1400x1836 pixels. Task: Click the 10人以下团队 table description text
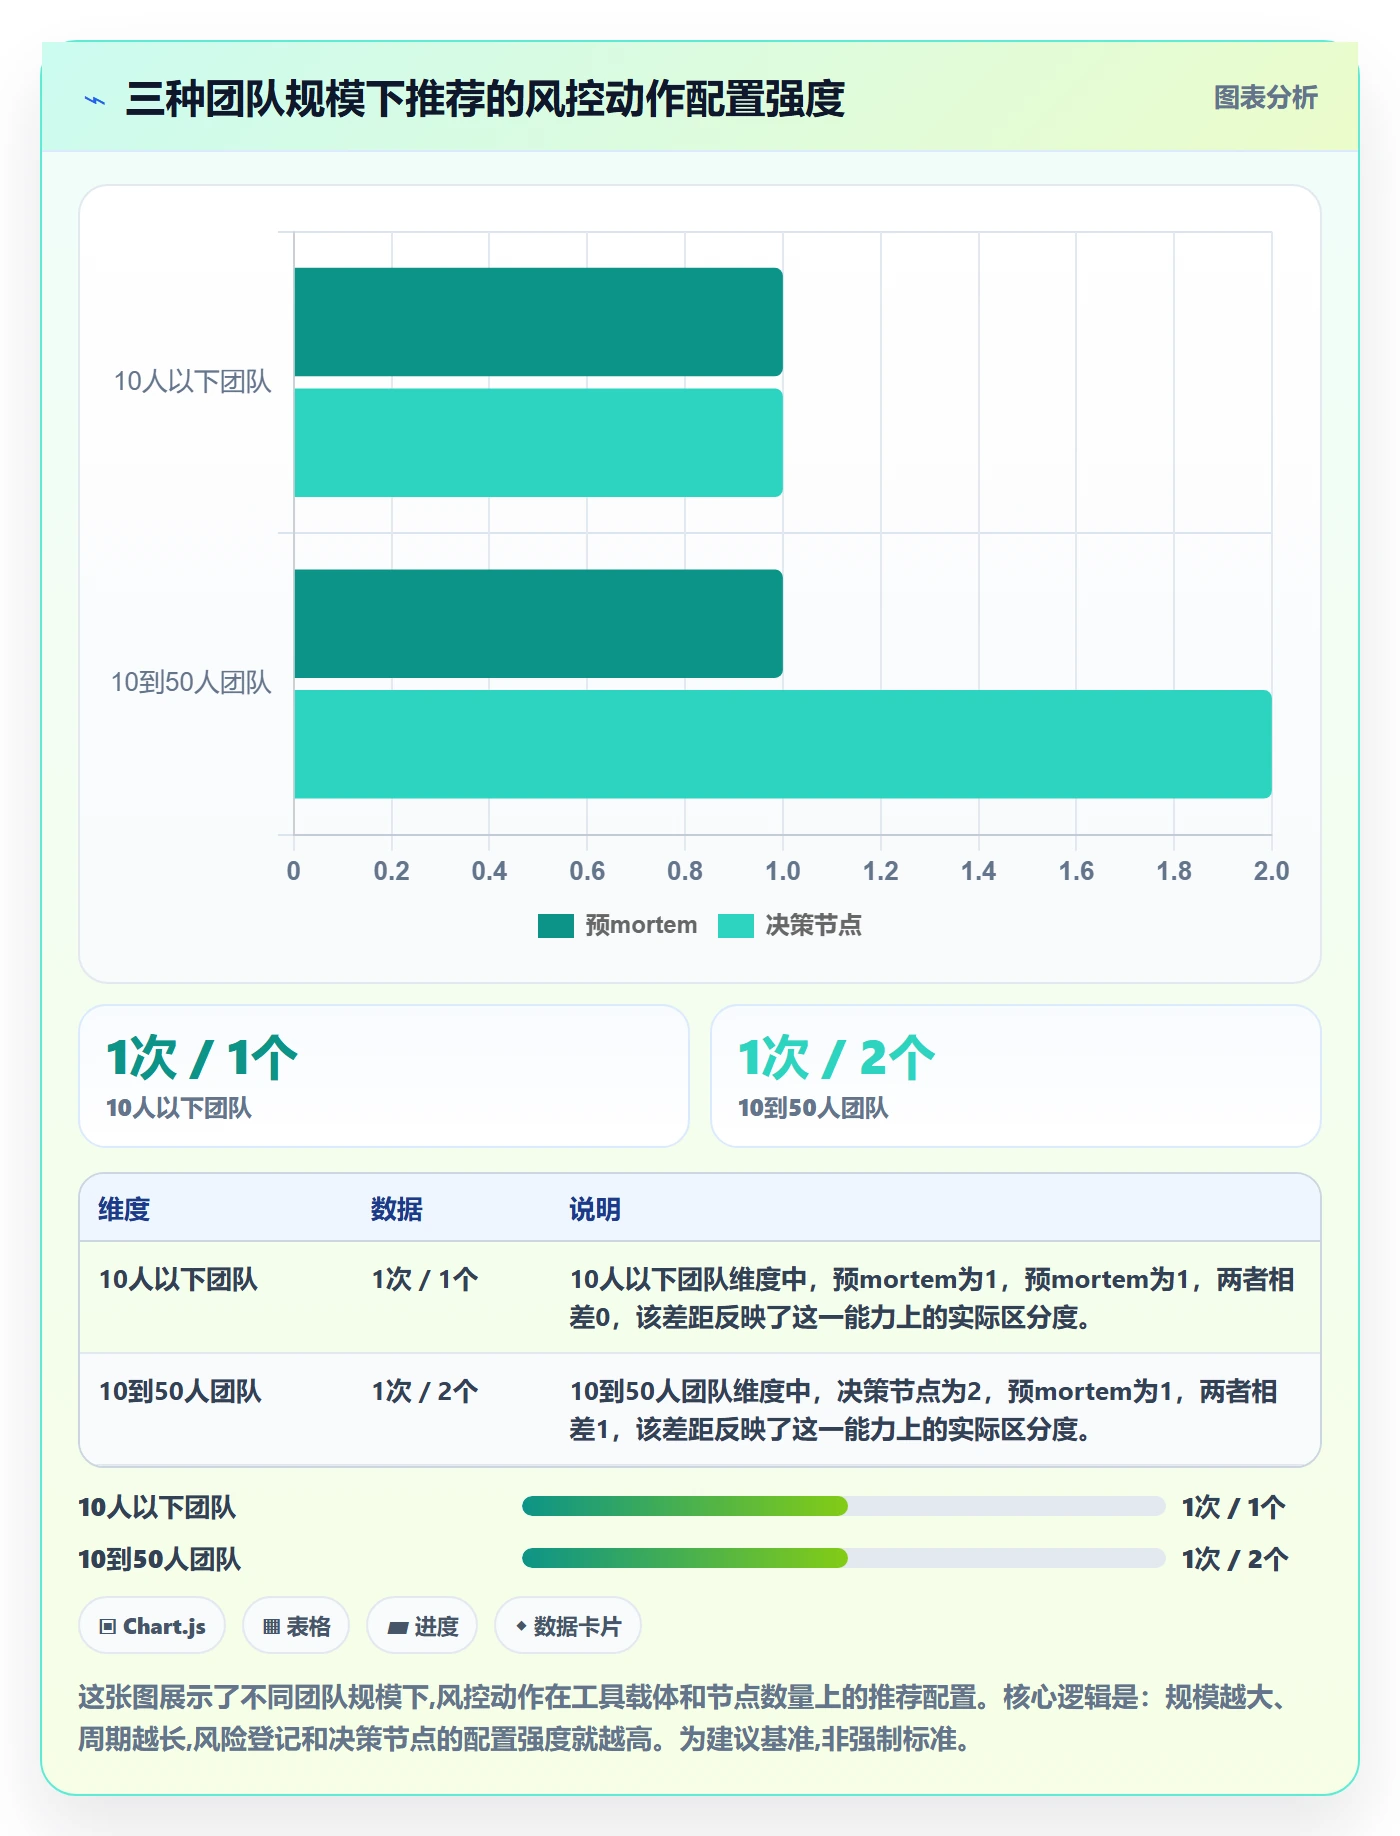[x=932, y=1298]
